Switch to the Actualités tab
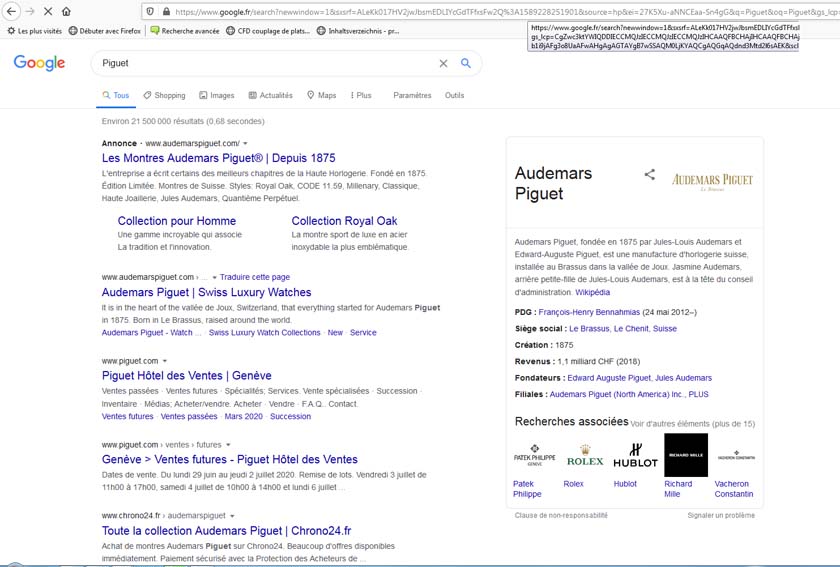Viewport: 840px width, 567px height. click(x=271, y=95)
